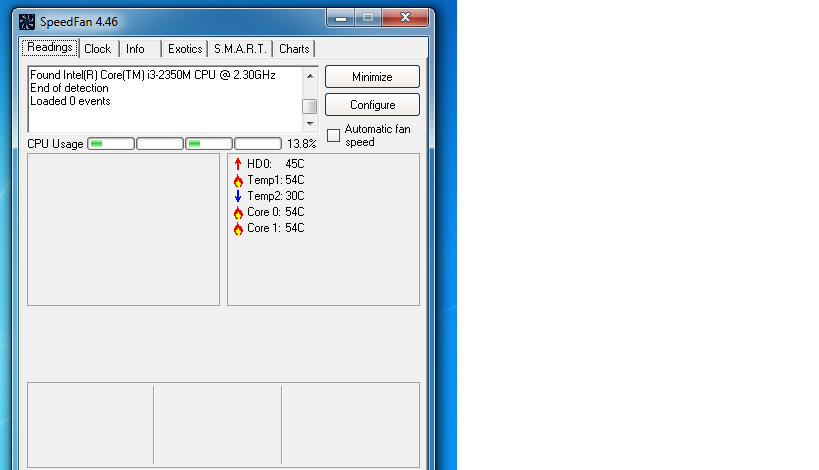Switch to the Charts tab

(294, 49)
